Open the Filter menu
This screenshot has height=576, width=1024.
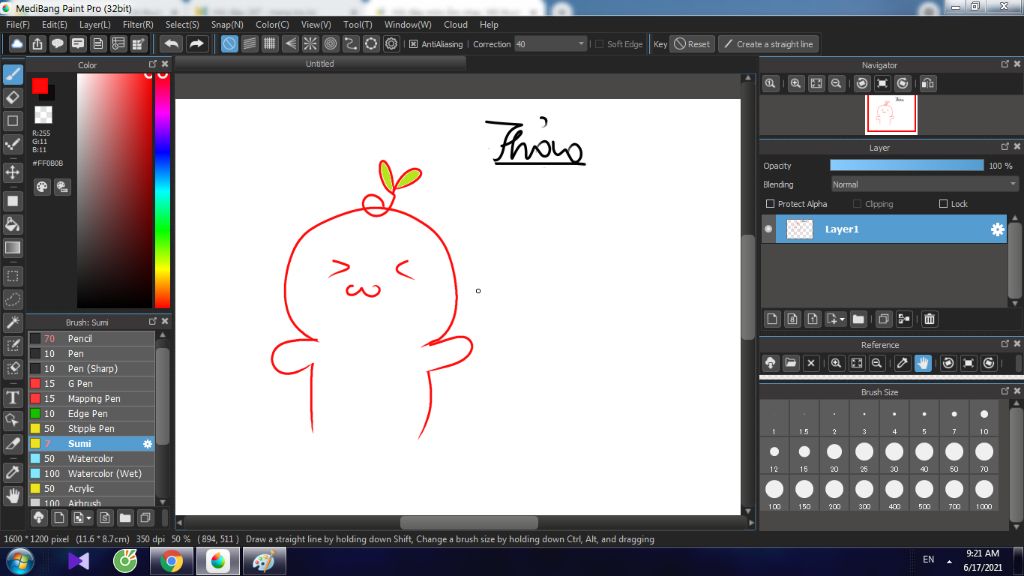point(138,25)
